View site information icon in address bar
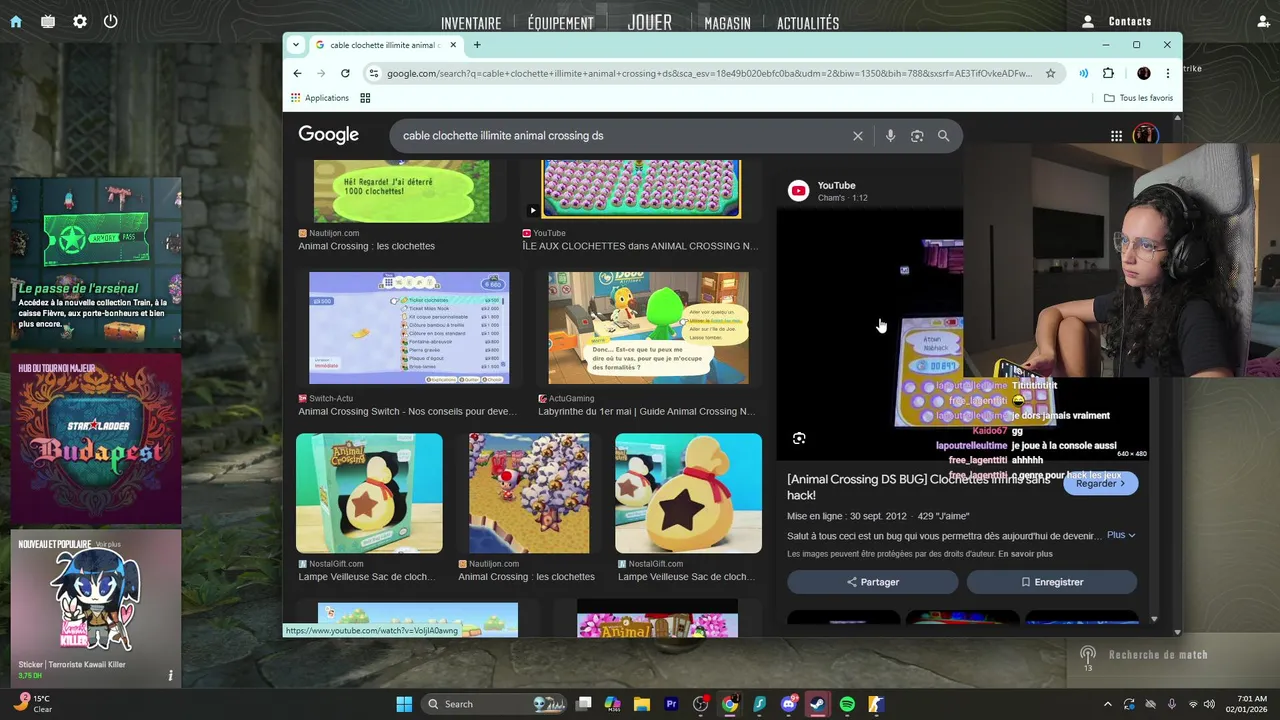 coord(373,73)
